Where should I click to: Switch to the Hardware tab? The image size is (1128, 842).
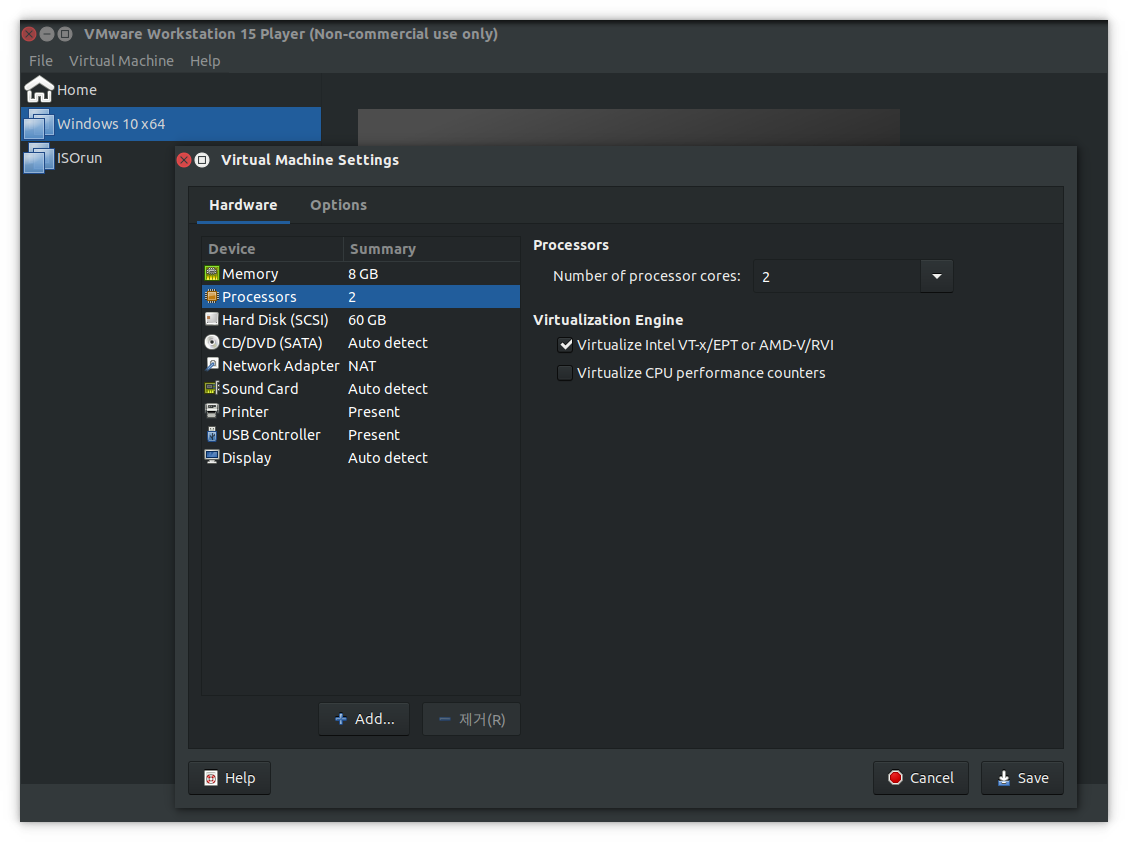(x=243, y=205)
